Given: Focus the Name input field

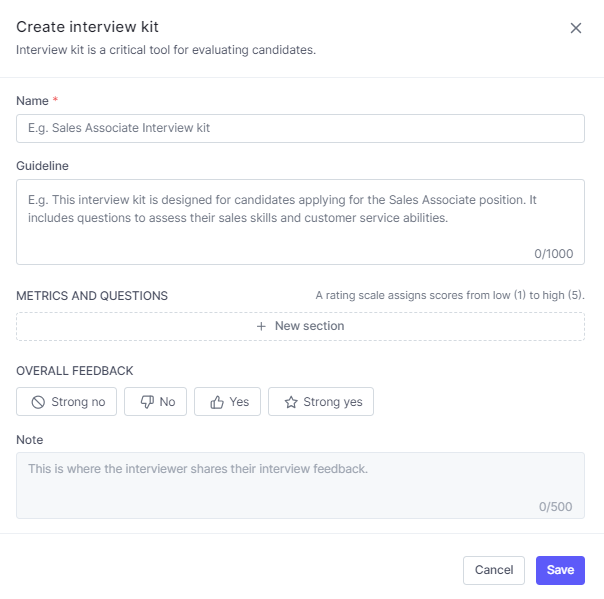Looking at the screenshot, I should tap(300, 128).
